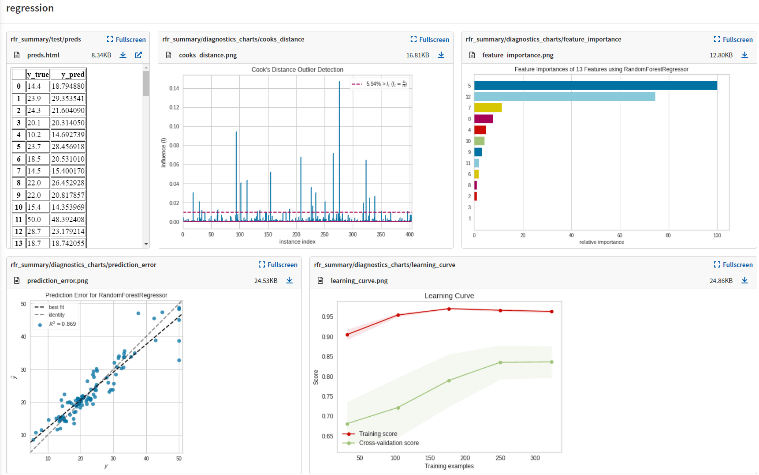
Task: Open the learning_curve panel in Fullscreen
Action: 733,264
